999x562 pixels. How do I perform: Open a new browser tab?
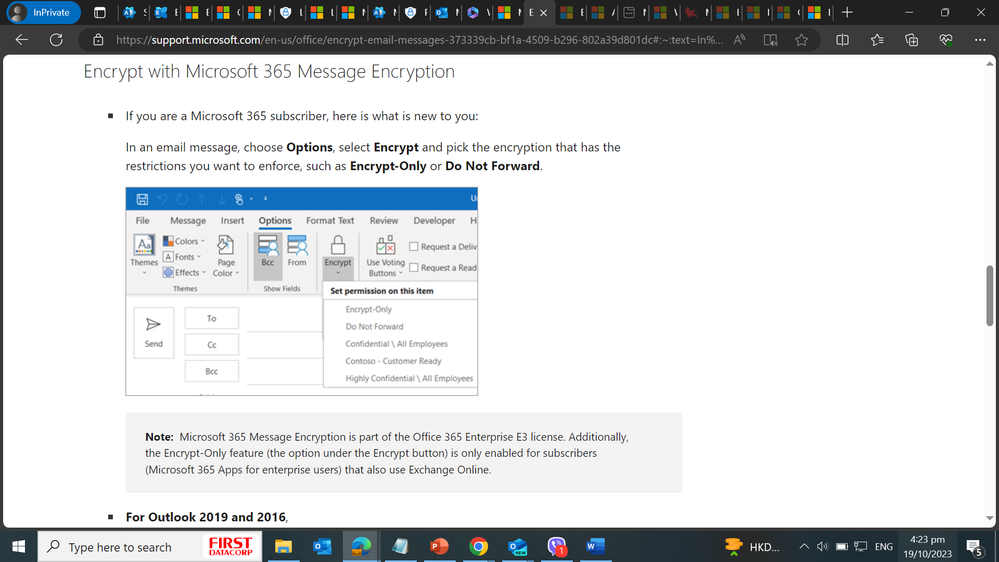847,12
